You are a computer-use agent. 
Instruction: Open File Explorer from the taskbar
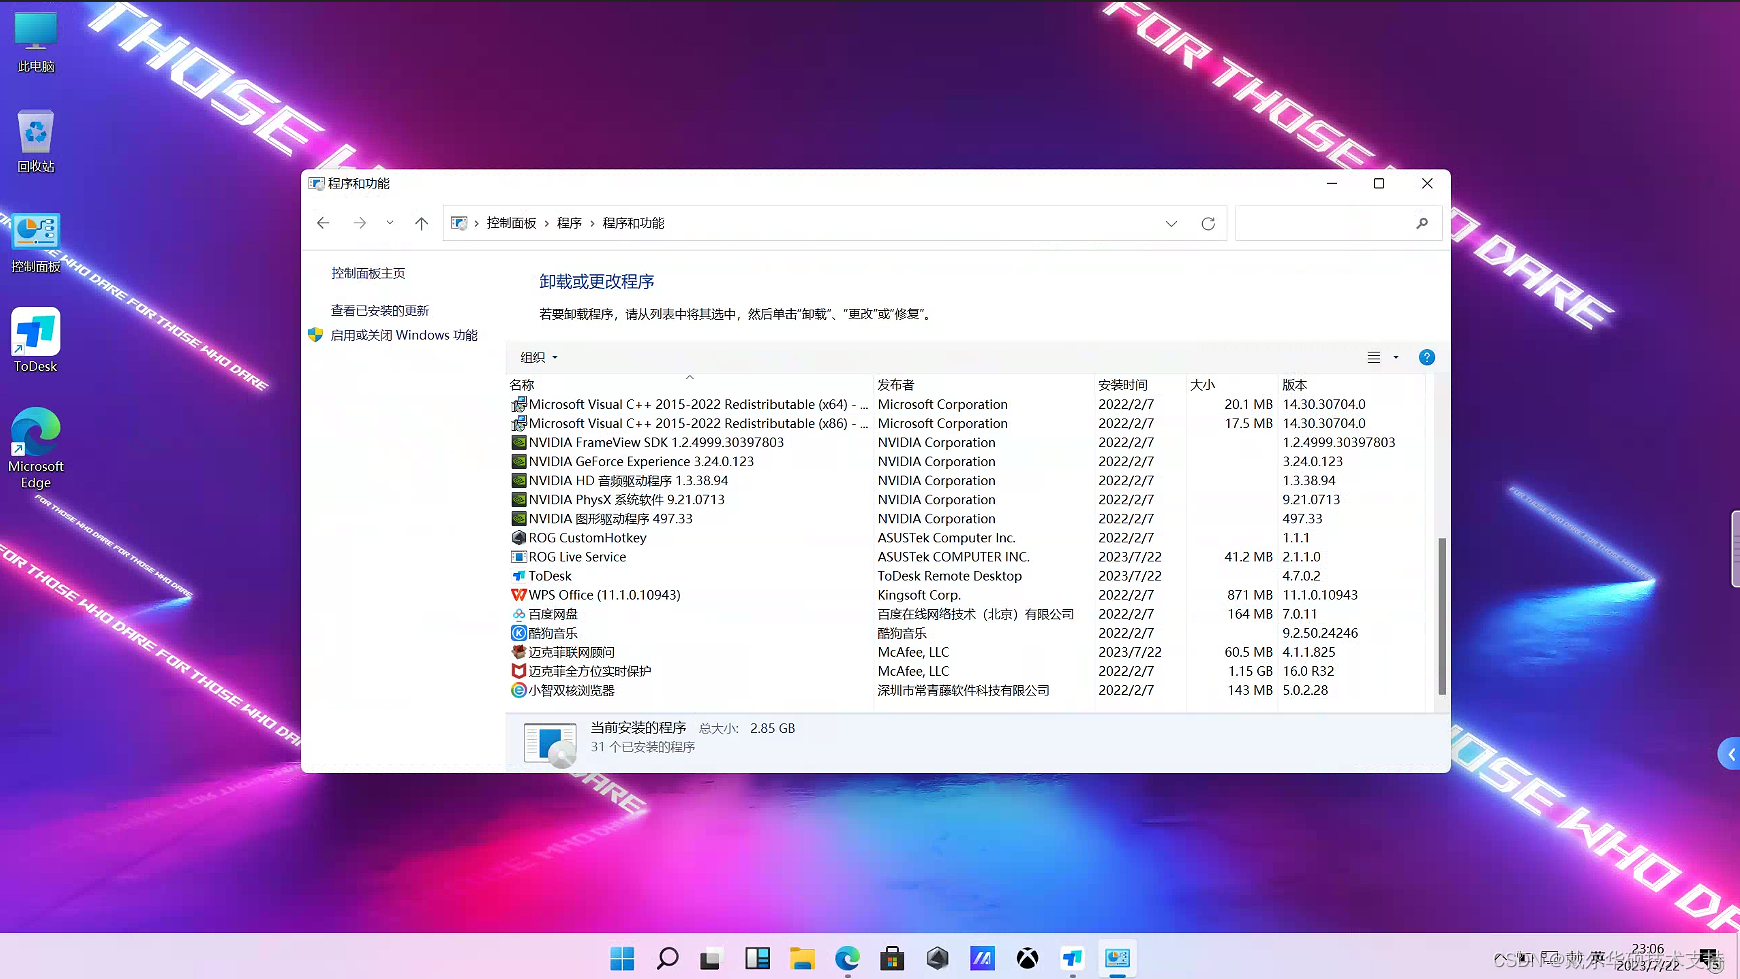click(802, 958)
